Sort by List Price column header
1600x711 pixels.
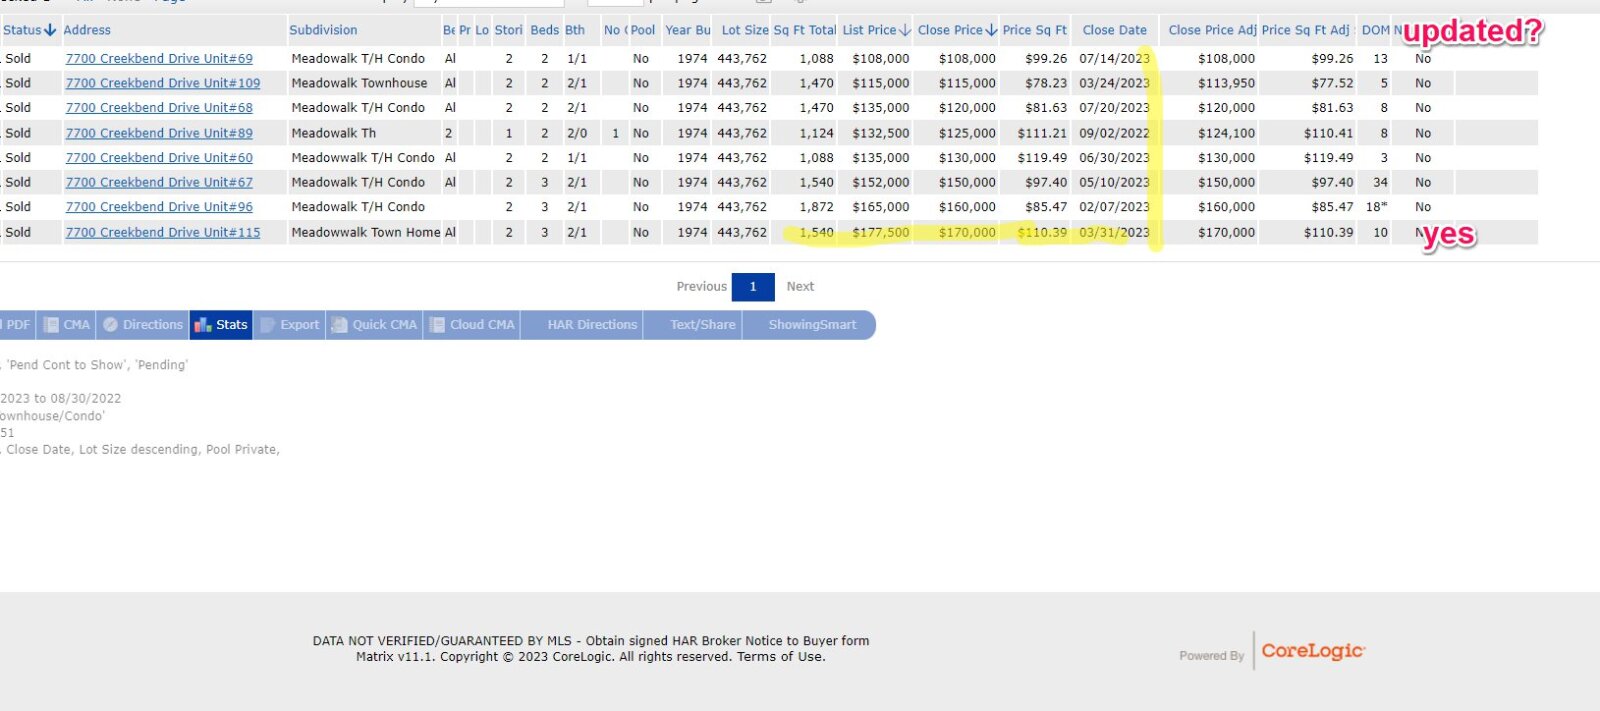click(876, 30)
